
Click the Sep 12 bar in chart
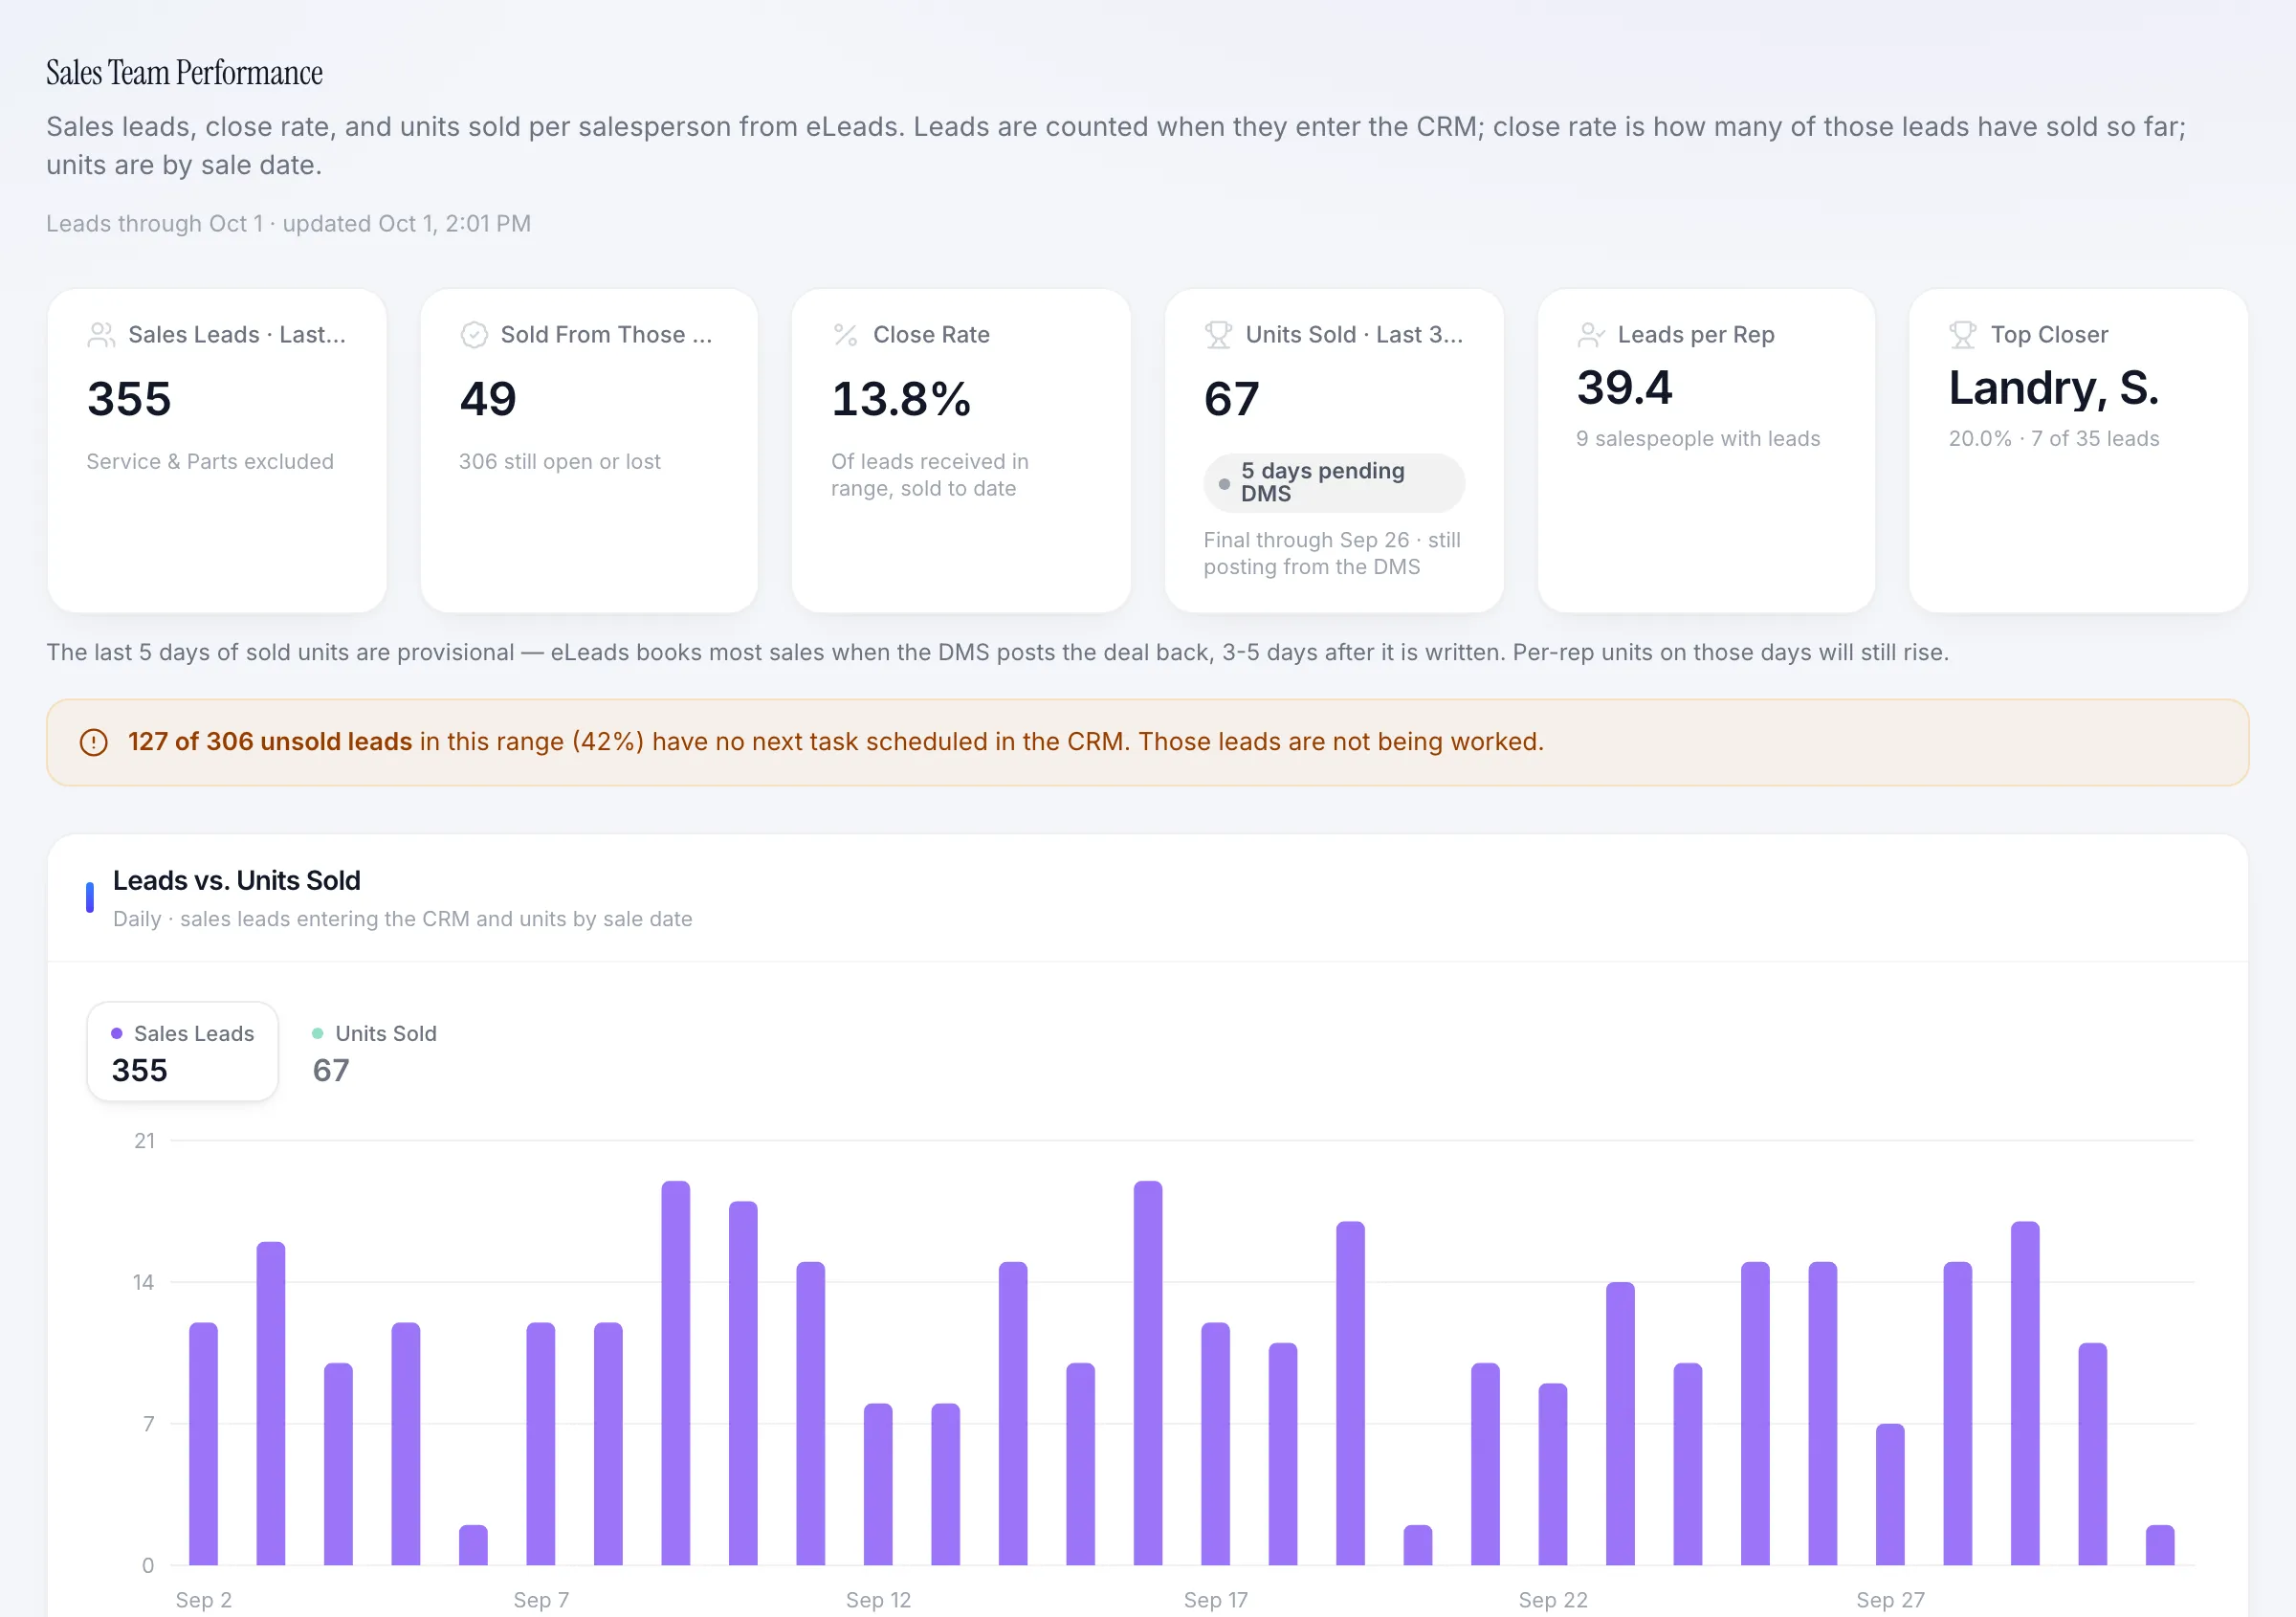tap(878, 1484)
